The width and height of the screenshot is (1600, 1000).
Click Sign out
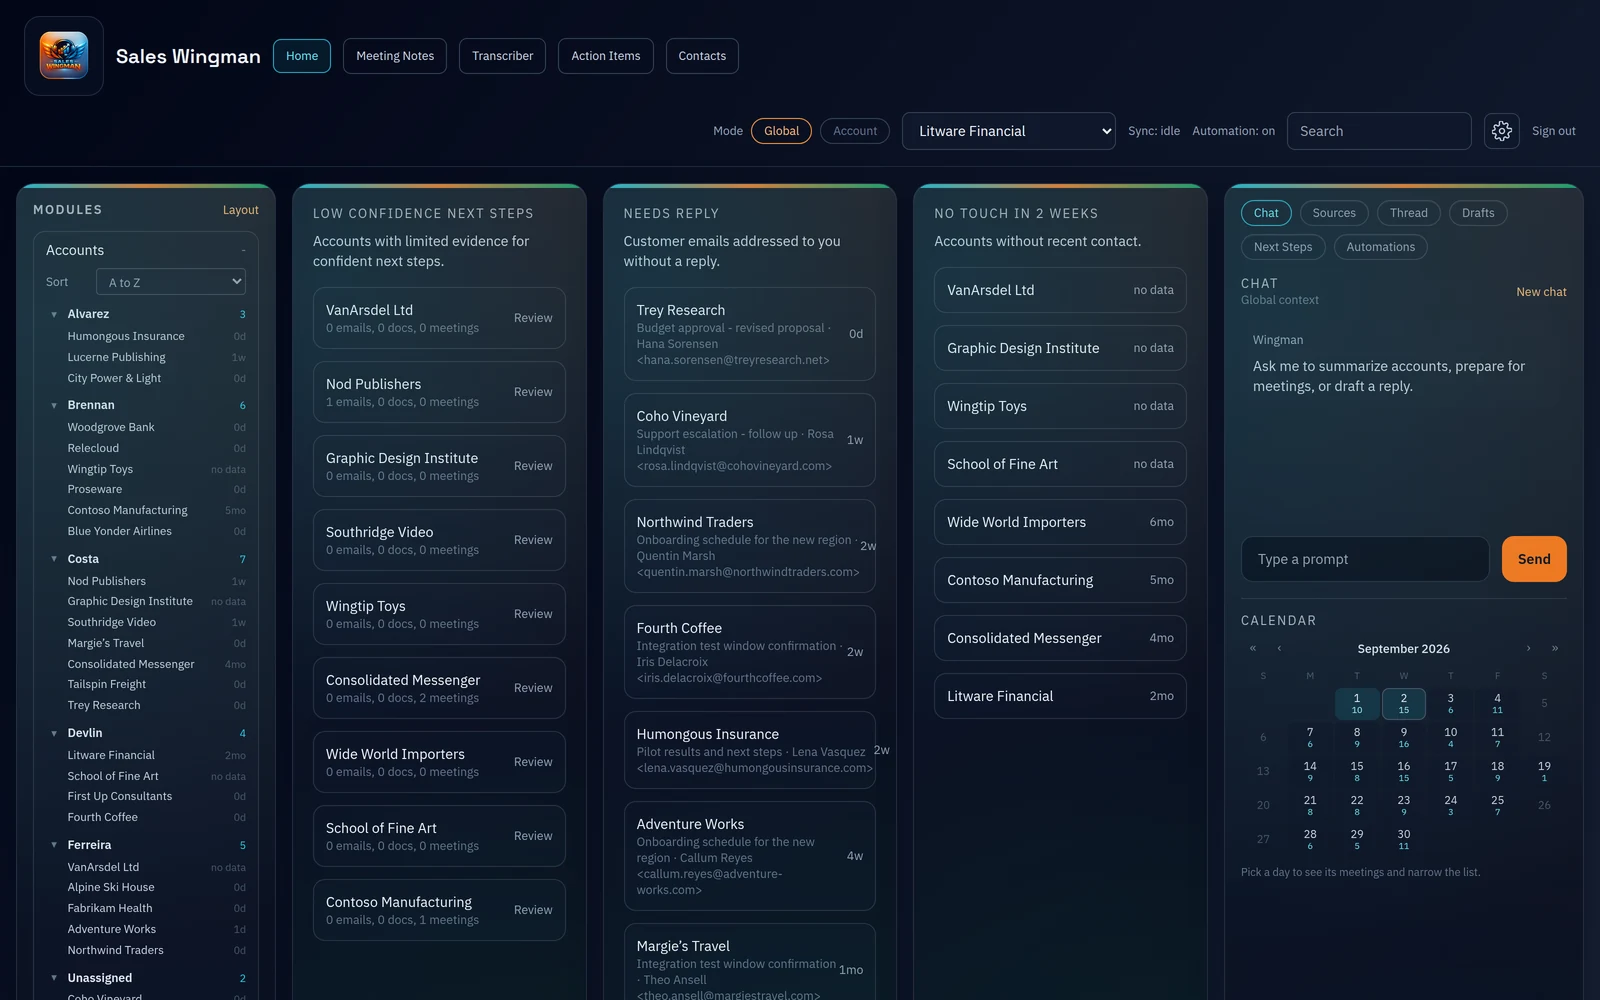1553,131
